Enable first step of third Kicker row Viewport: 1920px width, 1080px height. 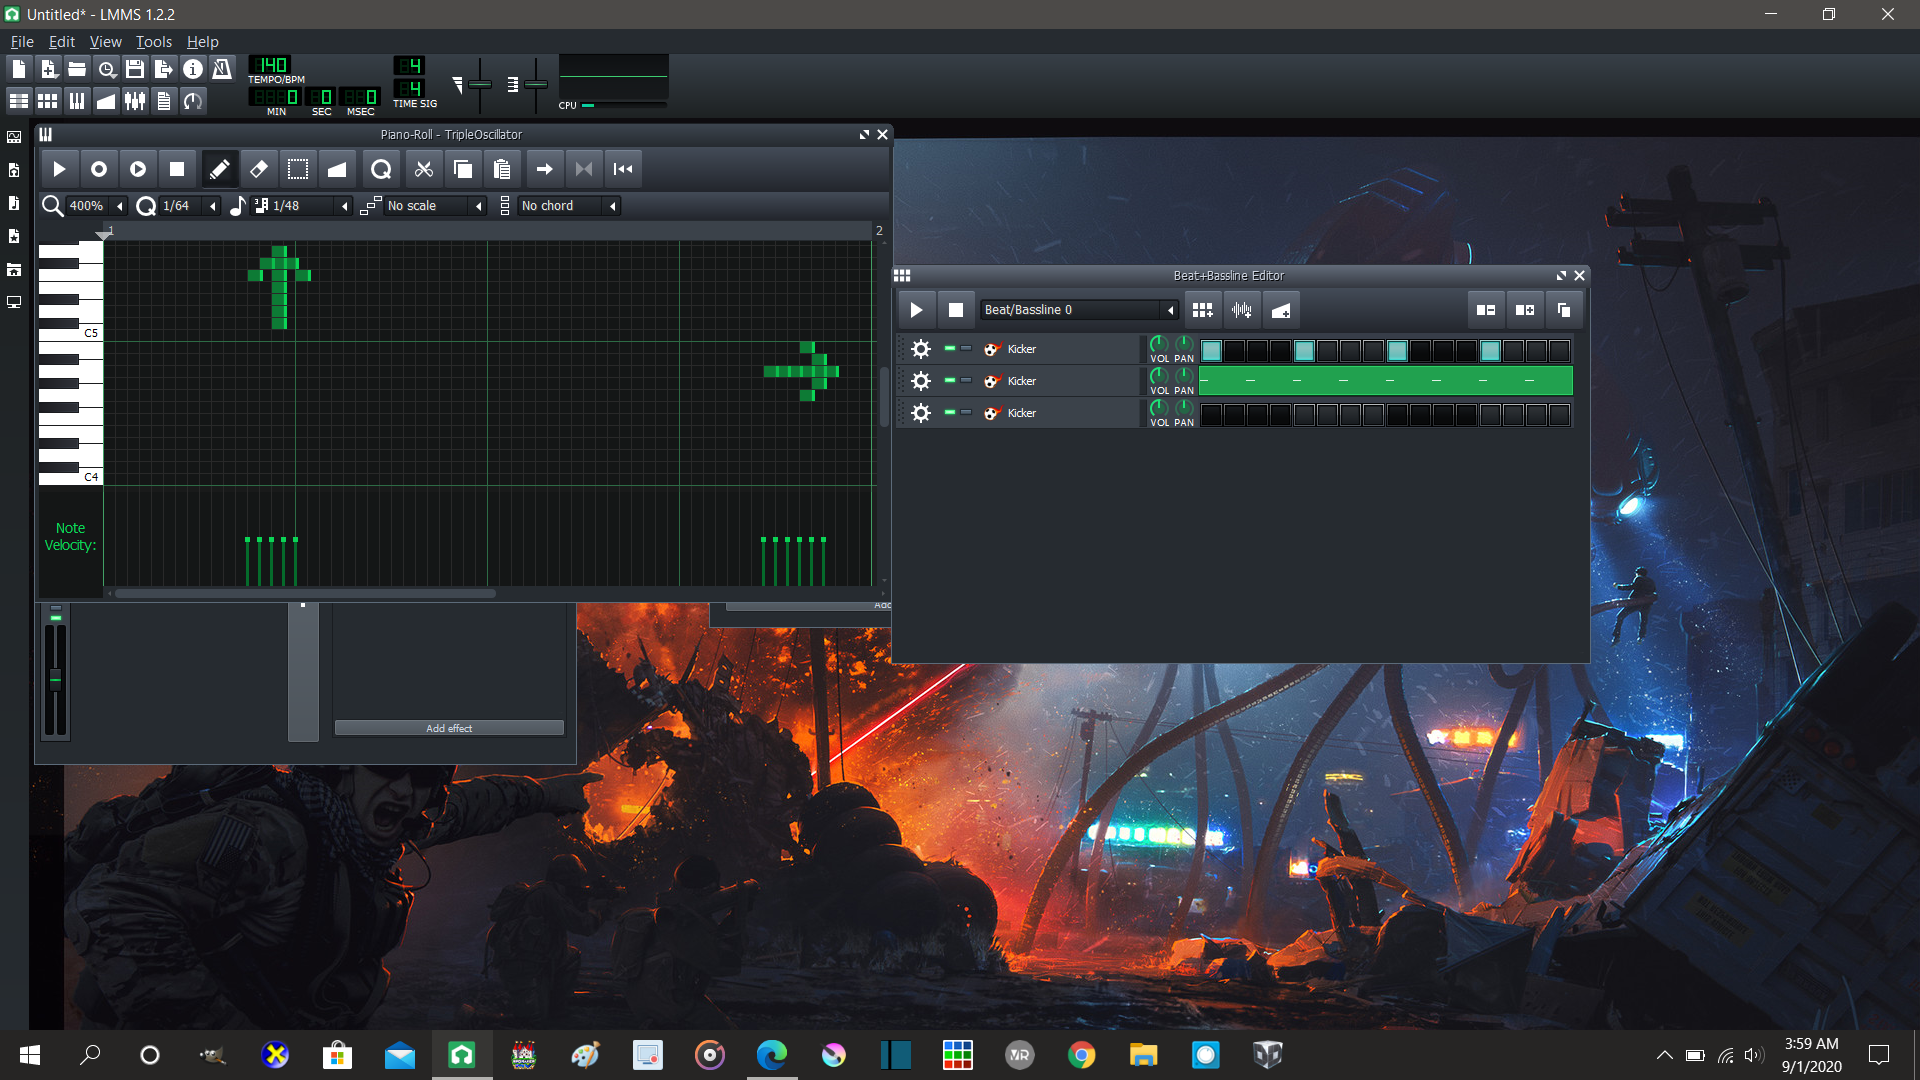(x=1211, y=415)
